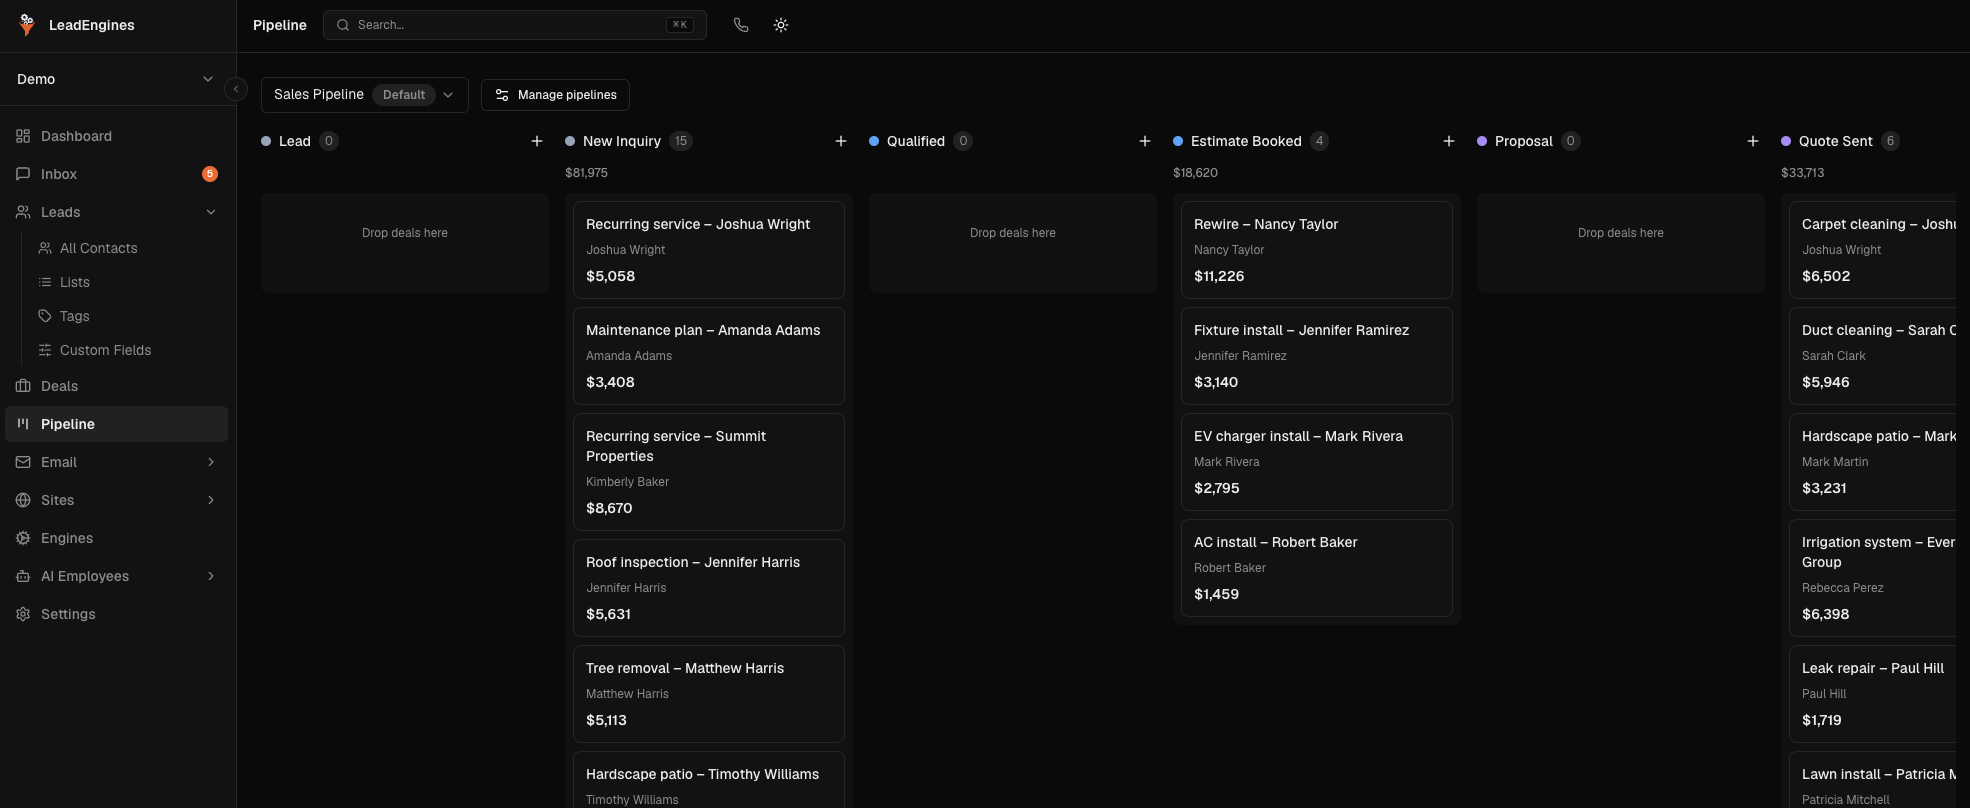1970x808 pixels.
Task: Add a deal to Lead column
Action: 537,141
